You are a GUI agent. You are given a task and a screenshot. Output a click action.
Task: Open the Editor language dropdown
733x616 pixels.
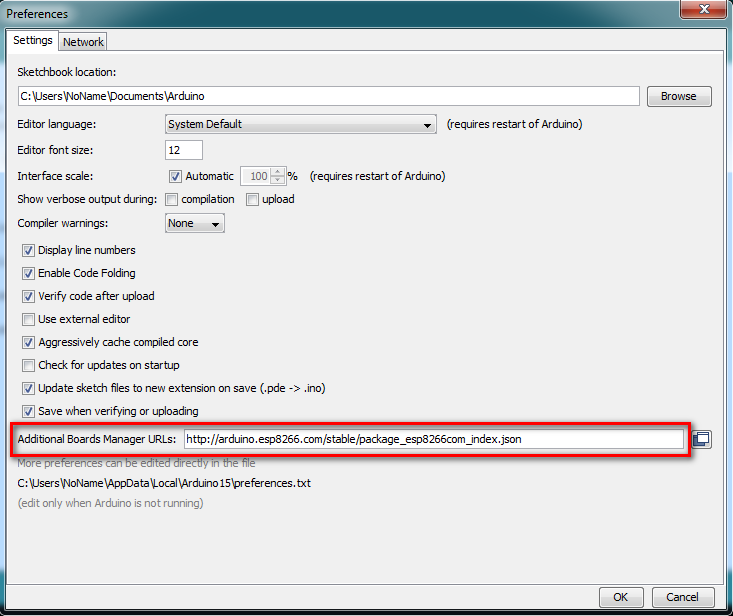click(301, 124)
